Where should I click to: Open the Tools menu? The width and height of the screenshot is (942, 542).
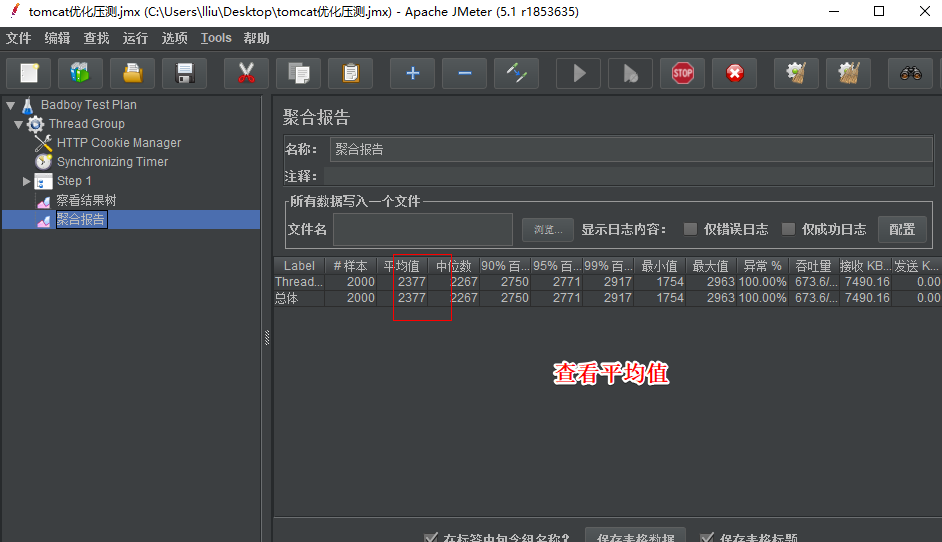216,38
